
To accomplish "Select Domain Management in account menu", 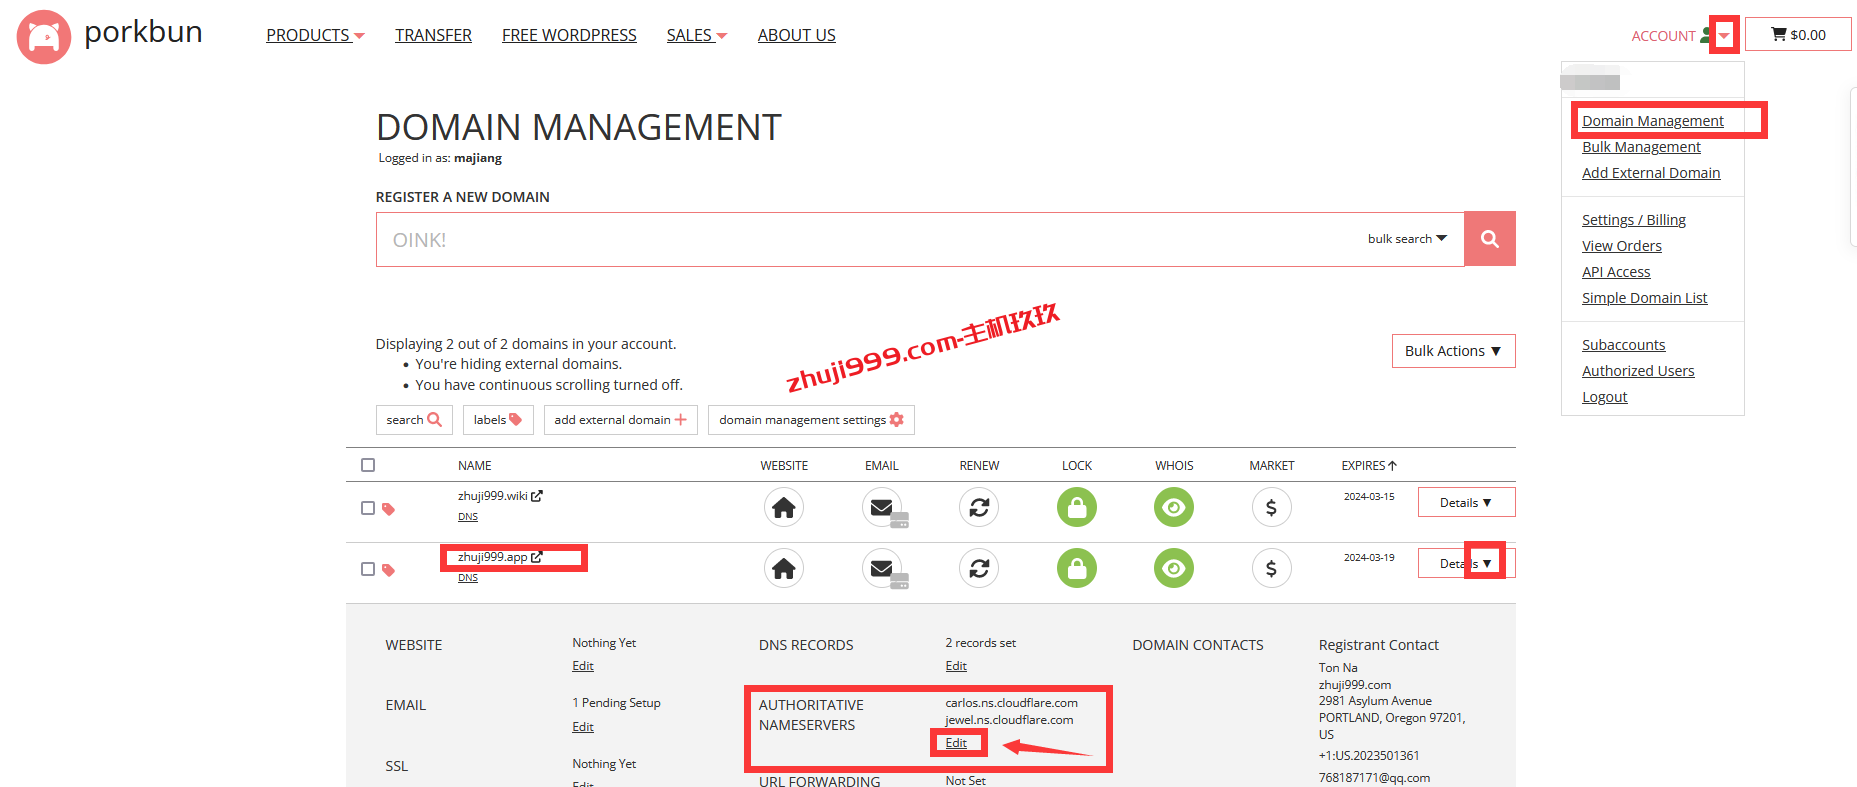I will coord(1653,121).
